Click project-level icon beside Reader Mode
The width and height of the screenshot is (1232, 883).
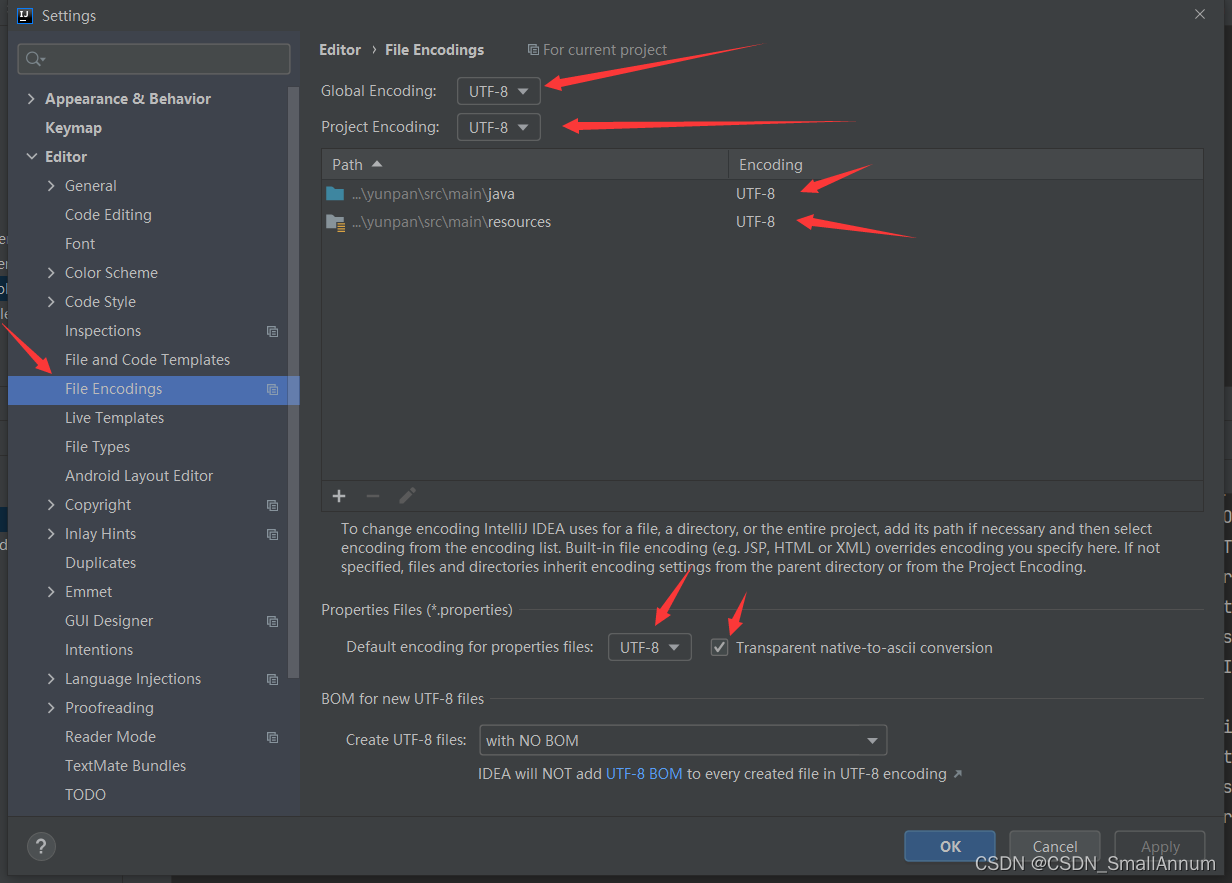point(272,737)
